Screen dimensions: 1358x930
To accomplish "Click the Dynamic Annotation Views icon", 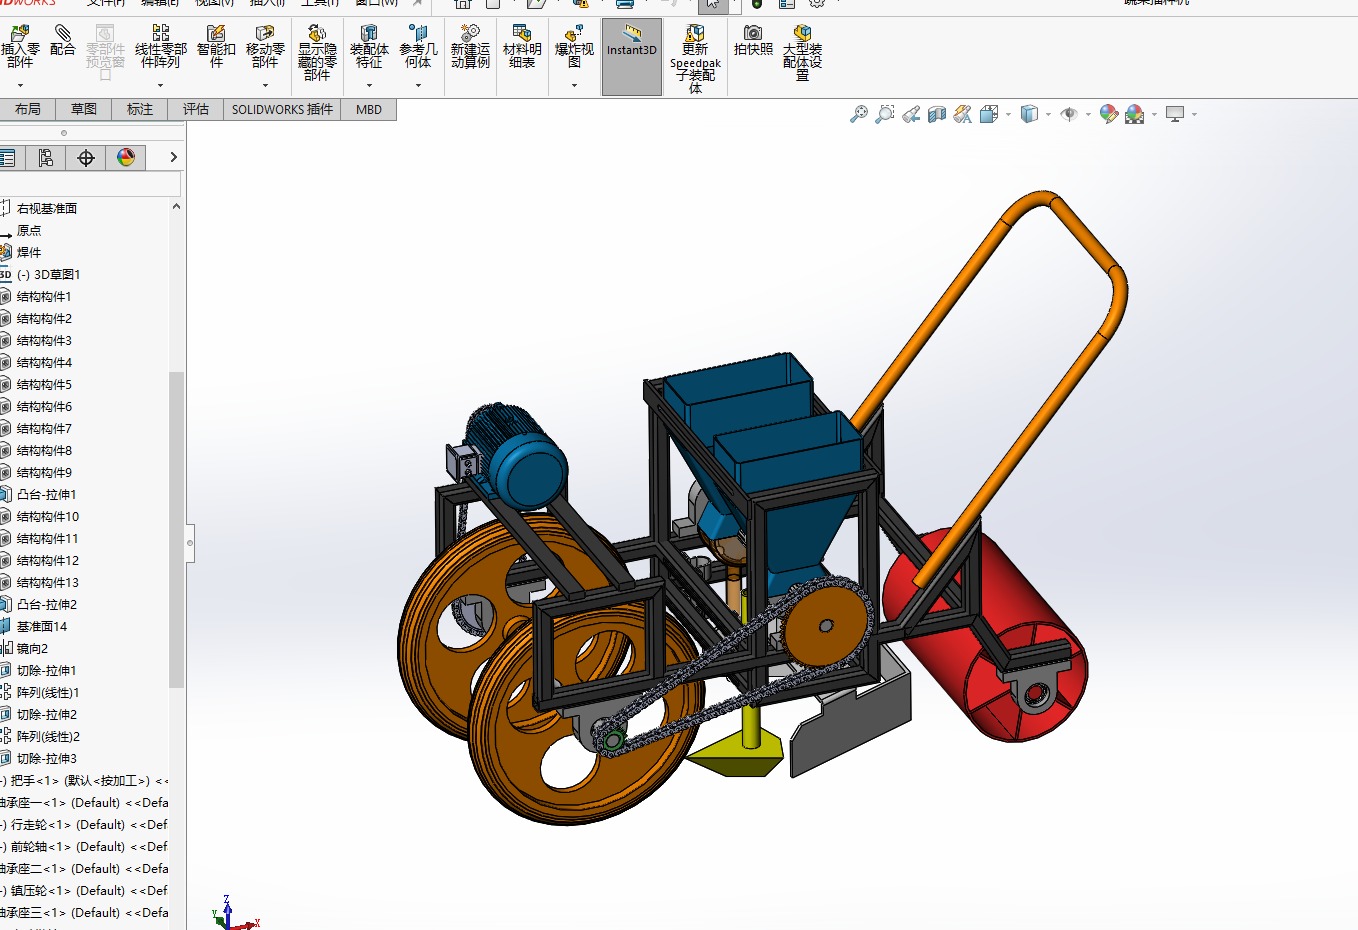I will 963,114.
